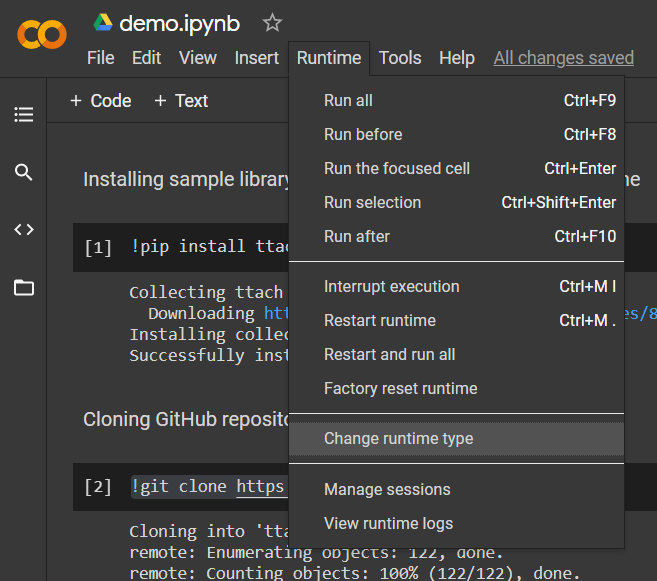Select View runtime logs
The height and width of the screenshot is (581, 657).
click(388, 523)
